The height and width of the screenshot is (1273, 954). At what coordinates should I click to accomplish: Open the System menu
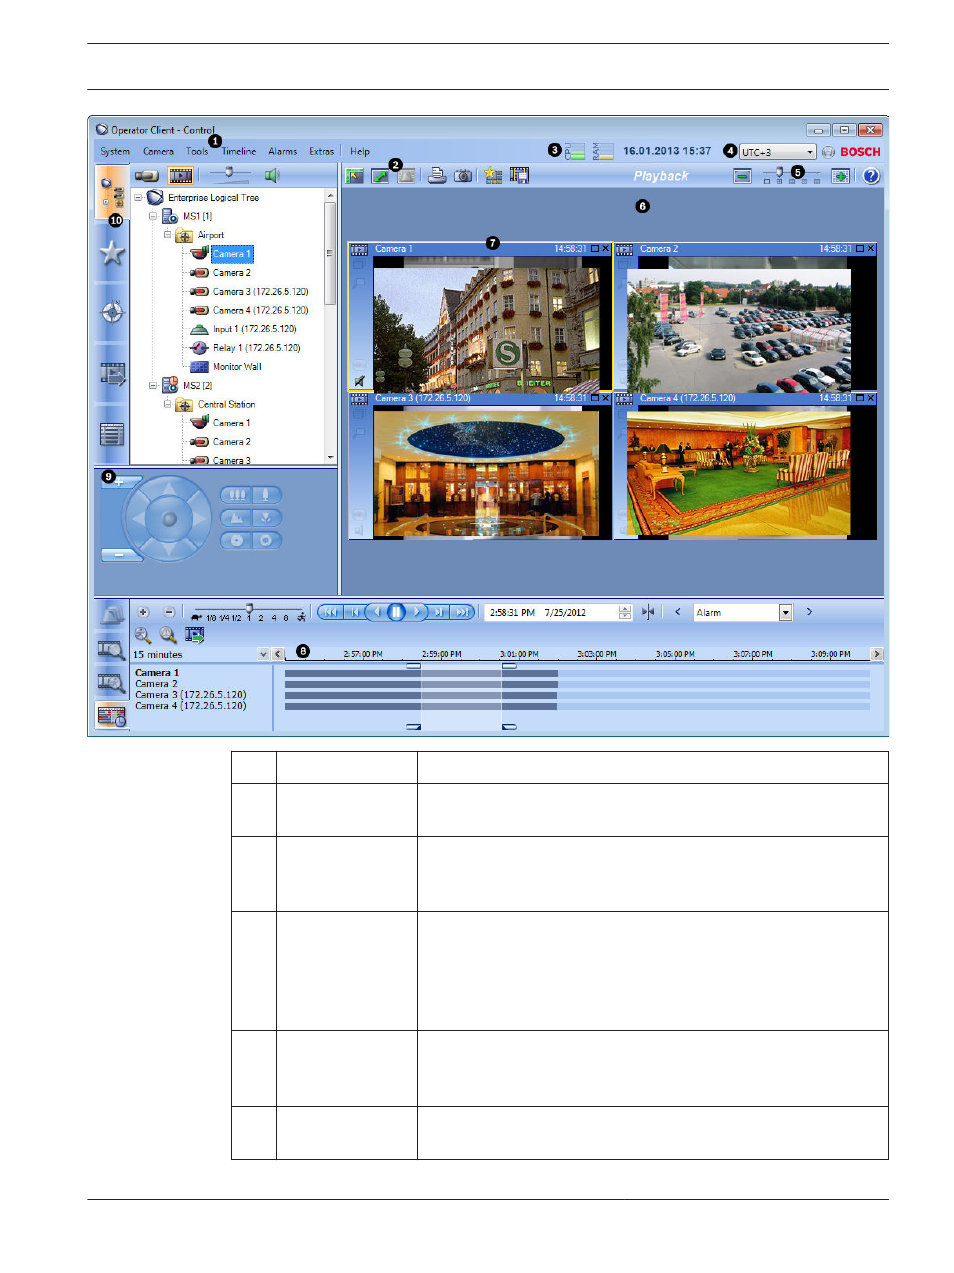pos(115,152)
